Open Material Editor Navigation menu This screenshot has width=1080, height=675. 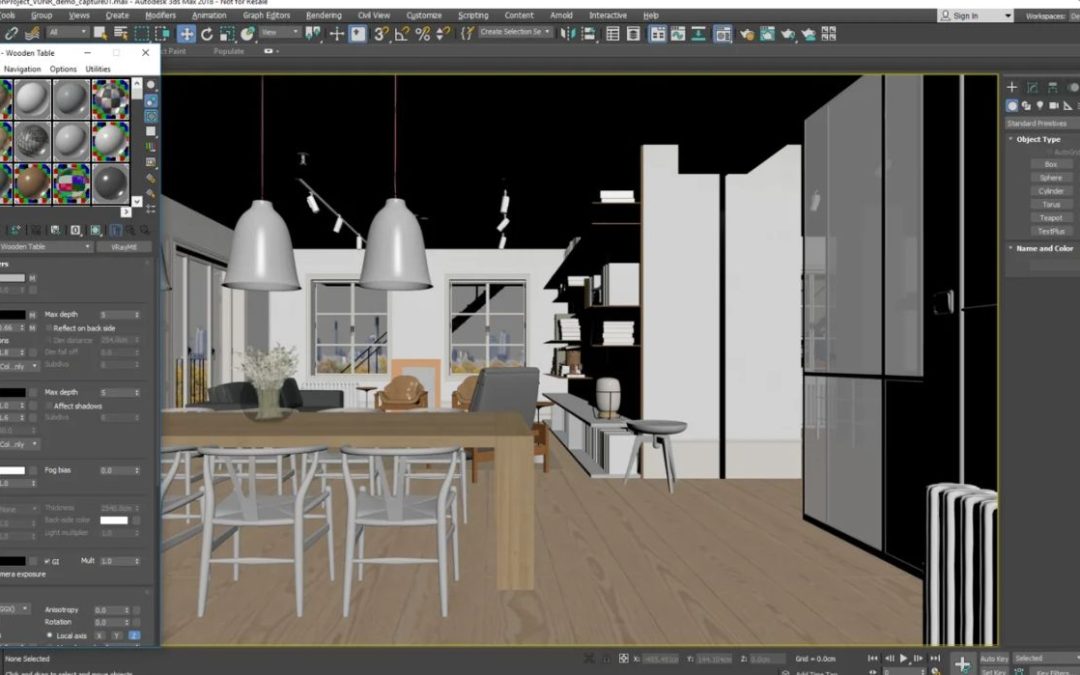22,69
